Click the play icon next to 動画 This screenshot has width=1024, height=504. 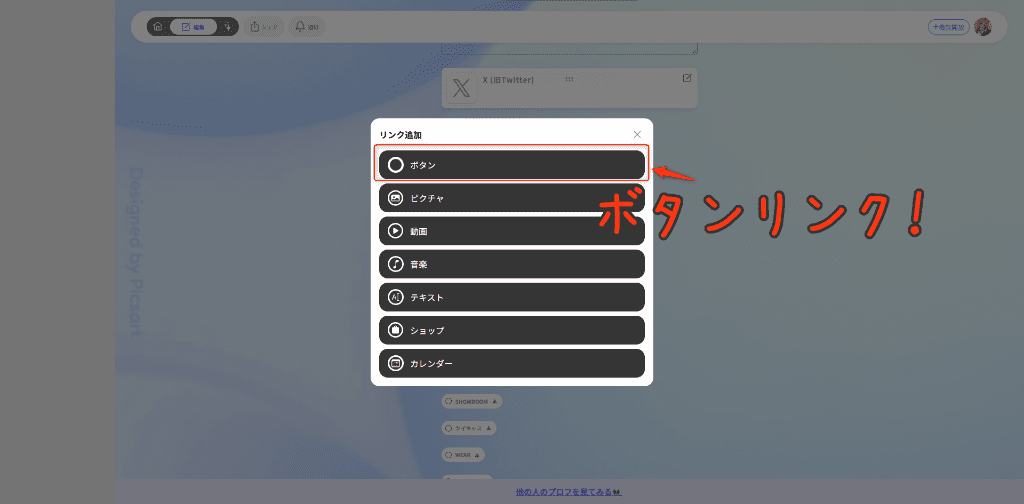(396, 231)
